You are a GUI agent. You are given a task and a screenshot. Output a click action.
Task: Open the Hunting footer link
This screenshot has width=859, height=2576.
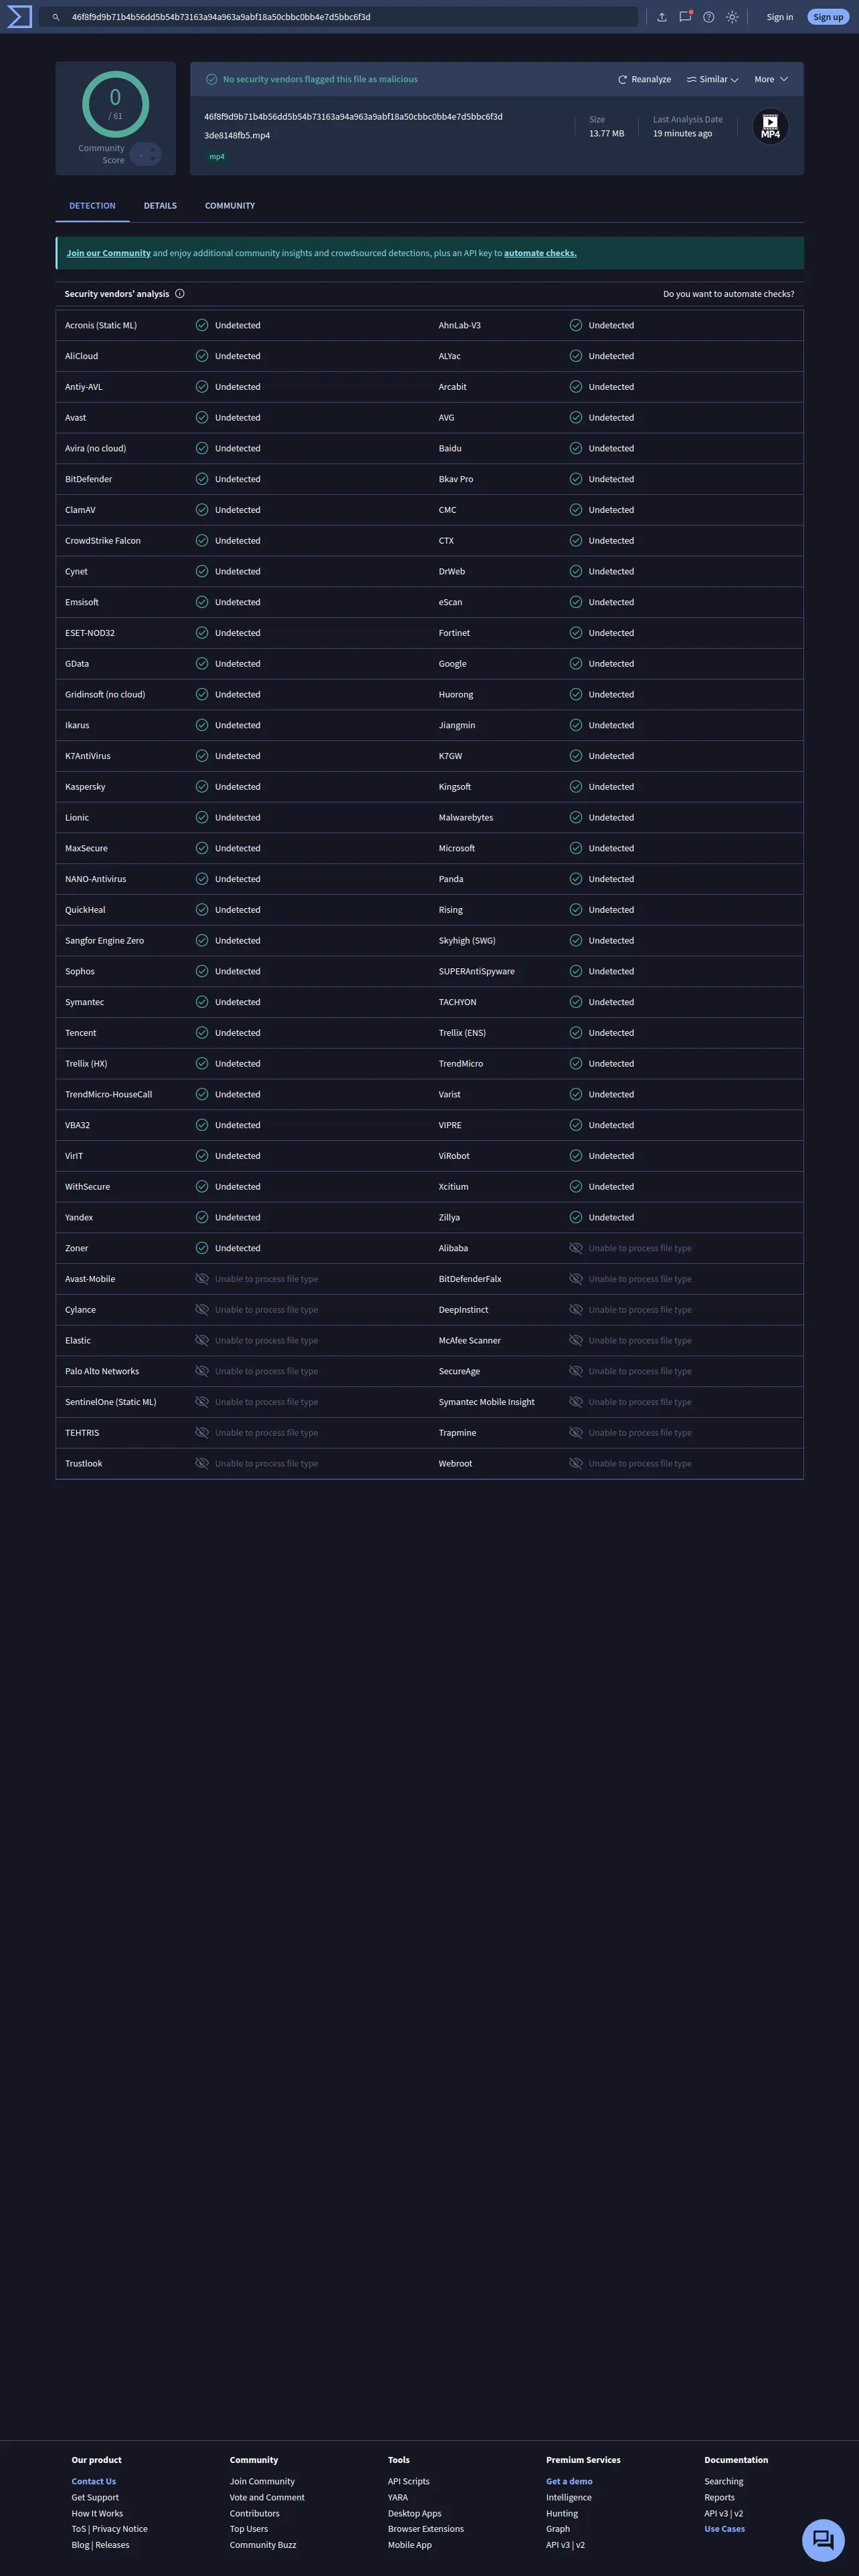(x=562, y=2514)
